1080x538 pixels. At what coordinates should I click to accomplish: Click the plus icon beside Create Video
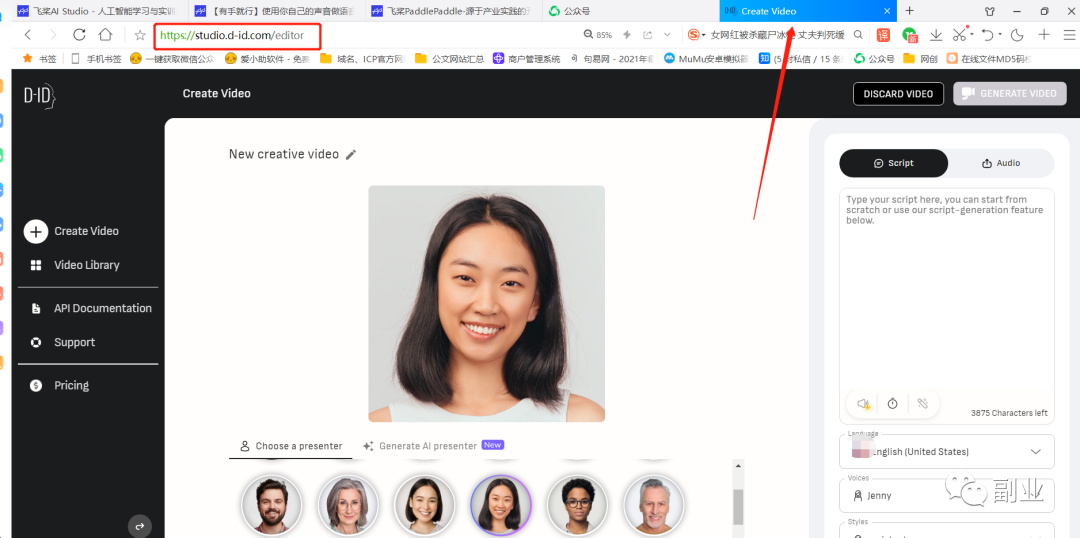(36, 231)
